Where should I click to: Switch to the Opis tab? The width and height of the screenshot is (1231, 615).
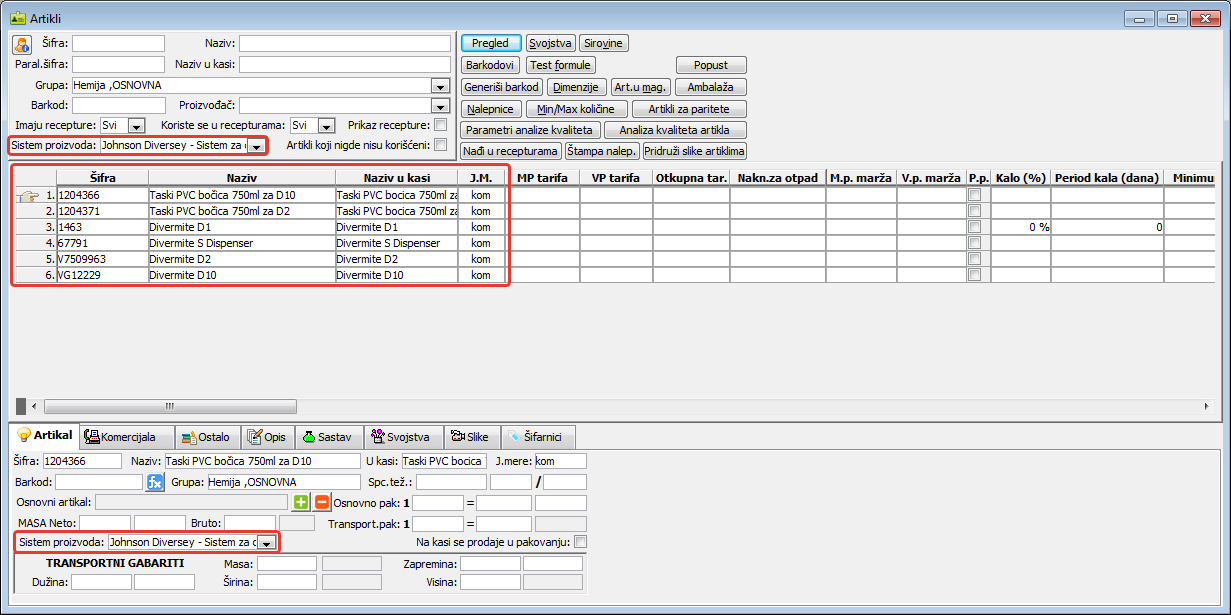pos(267,437)
